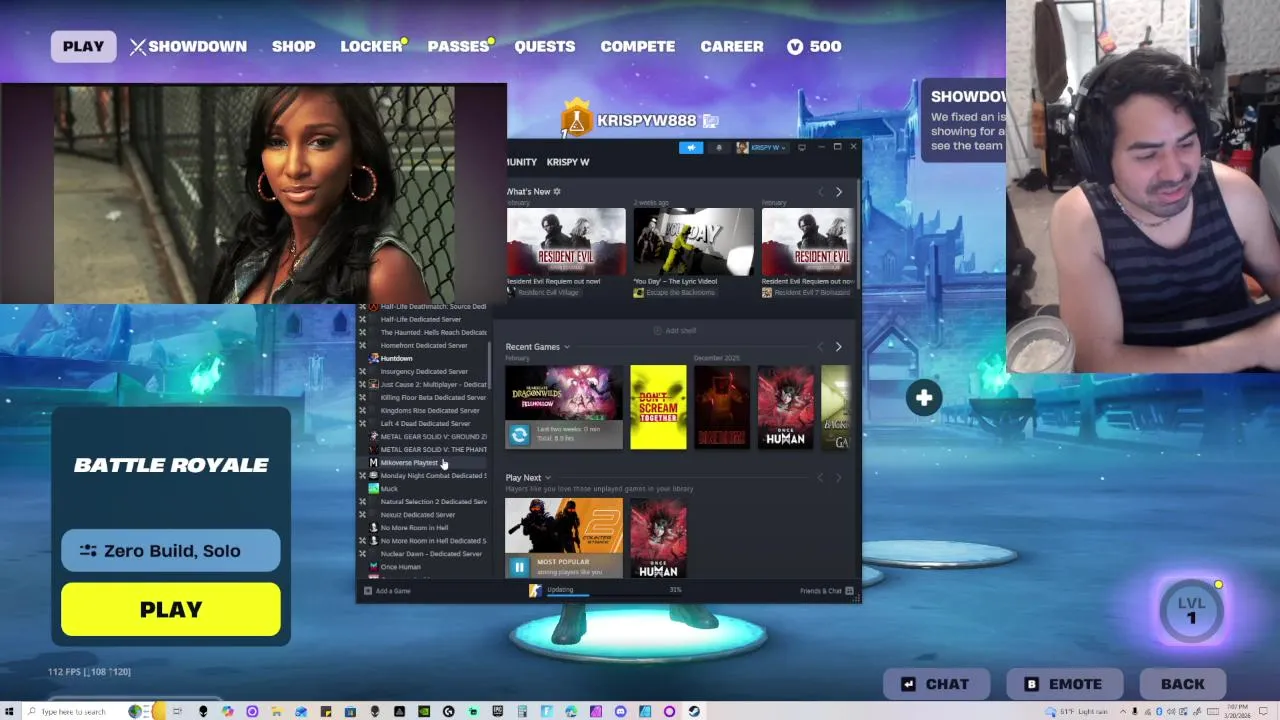Image resolution: width=1280 pixels, height=720 pixels.
Task: Click the Escape the Backrooms news source icon
Action: [638, 293]
